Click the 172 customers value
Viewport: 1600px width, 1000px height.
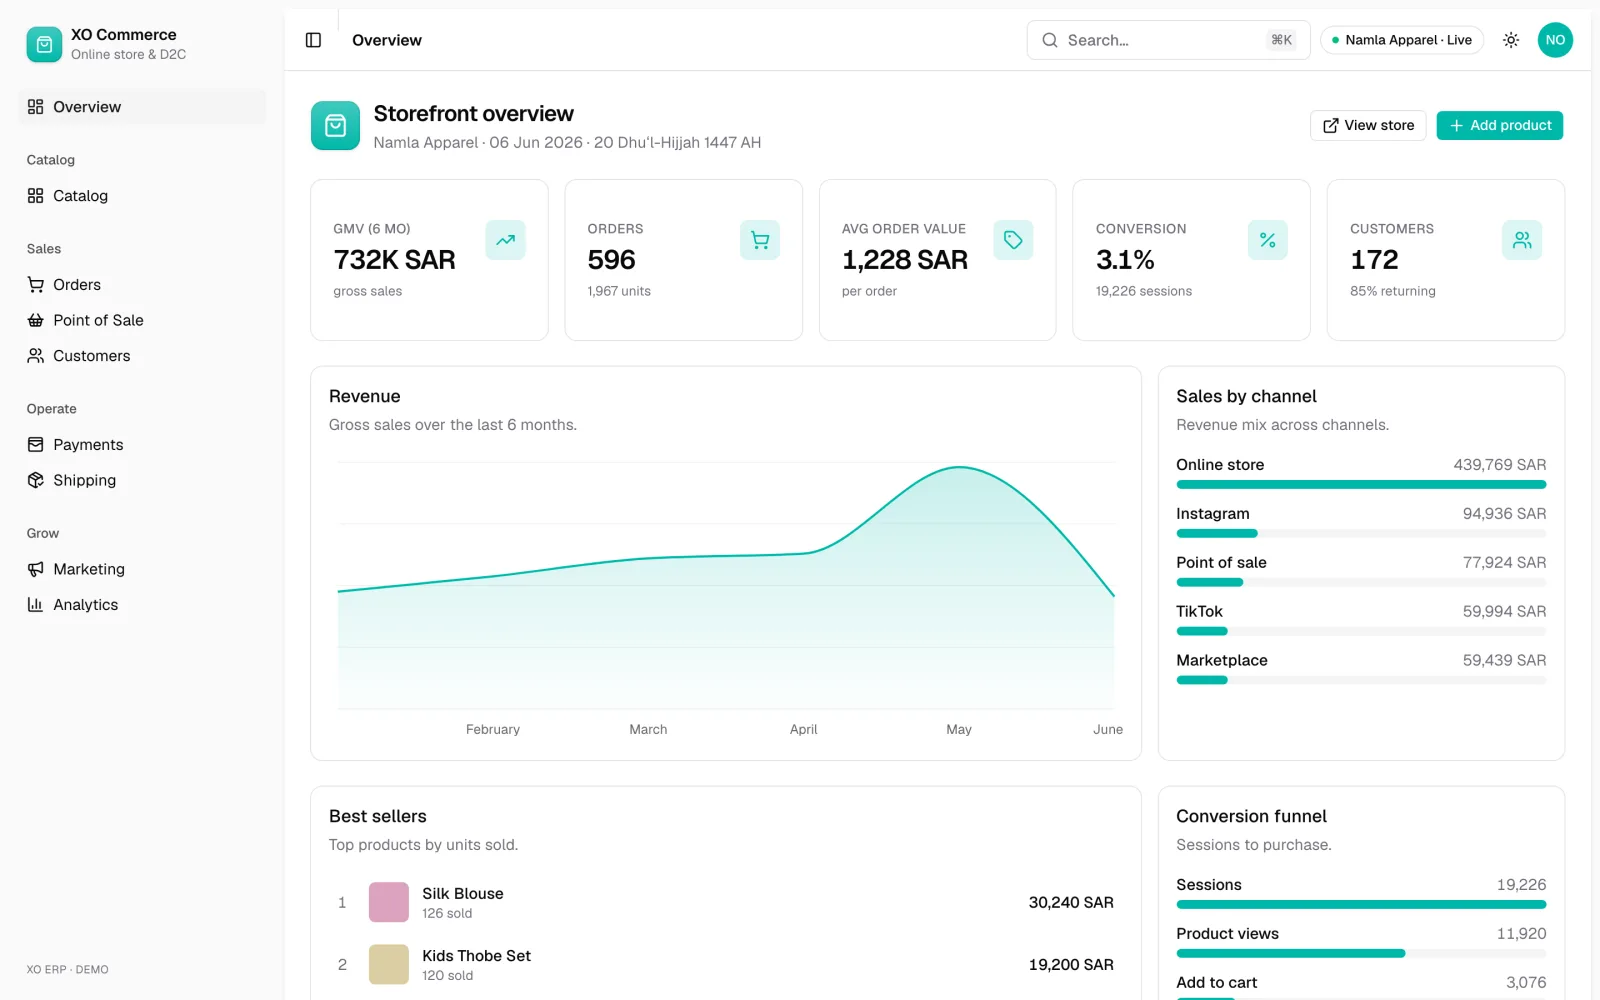coord(1374,260)
